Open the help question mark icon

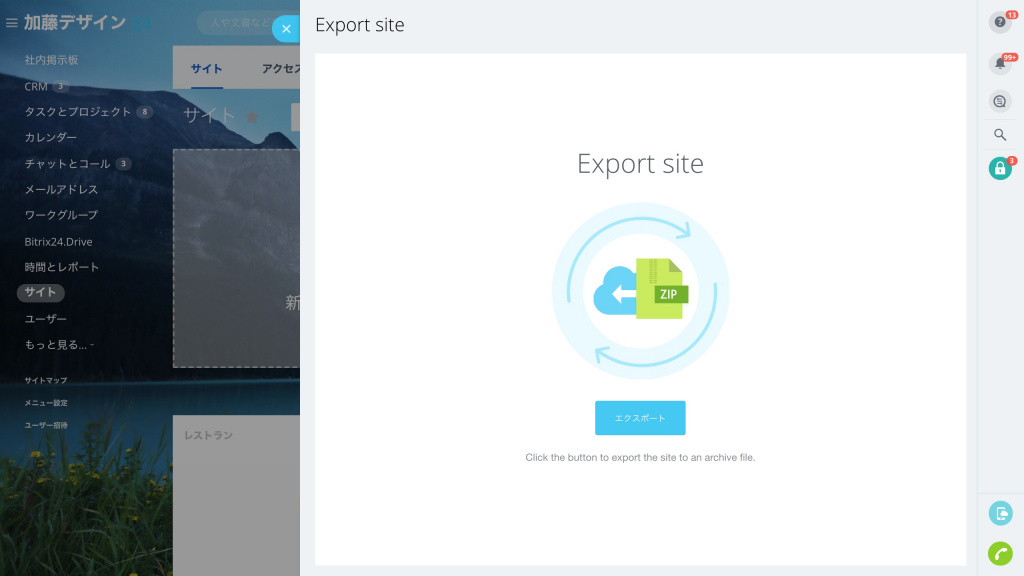point(999,22)
